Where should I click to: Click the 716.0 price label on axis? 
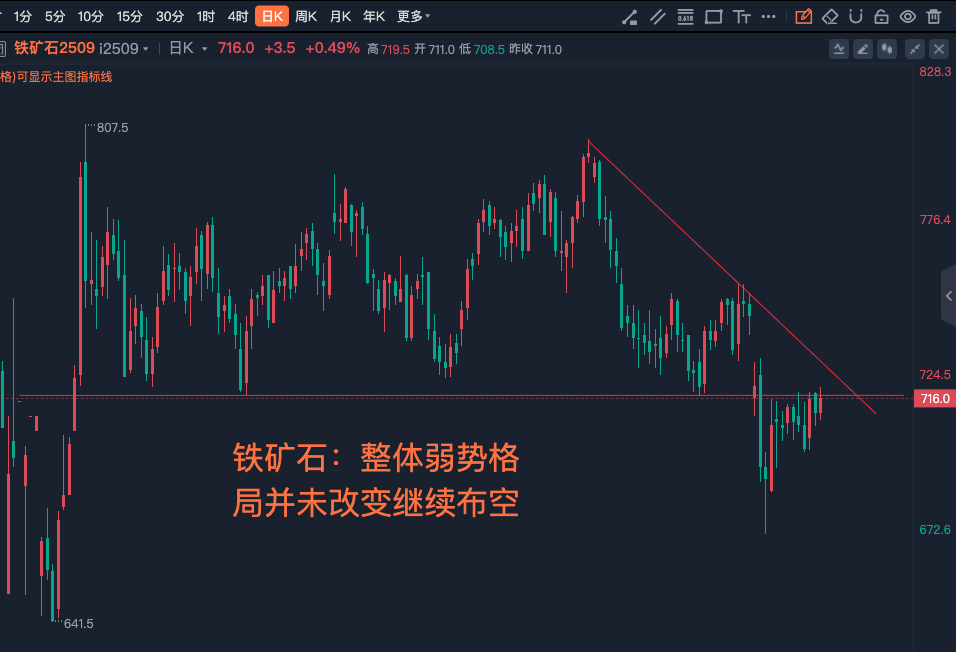[935, 398]
